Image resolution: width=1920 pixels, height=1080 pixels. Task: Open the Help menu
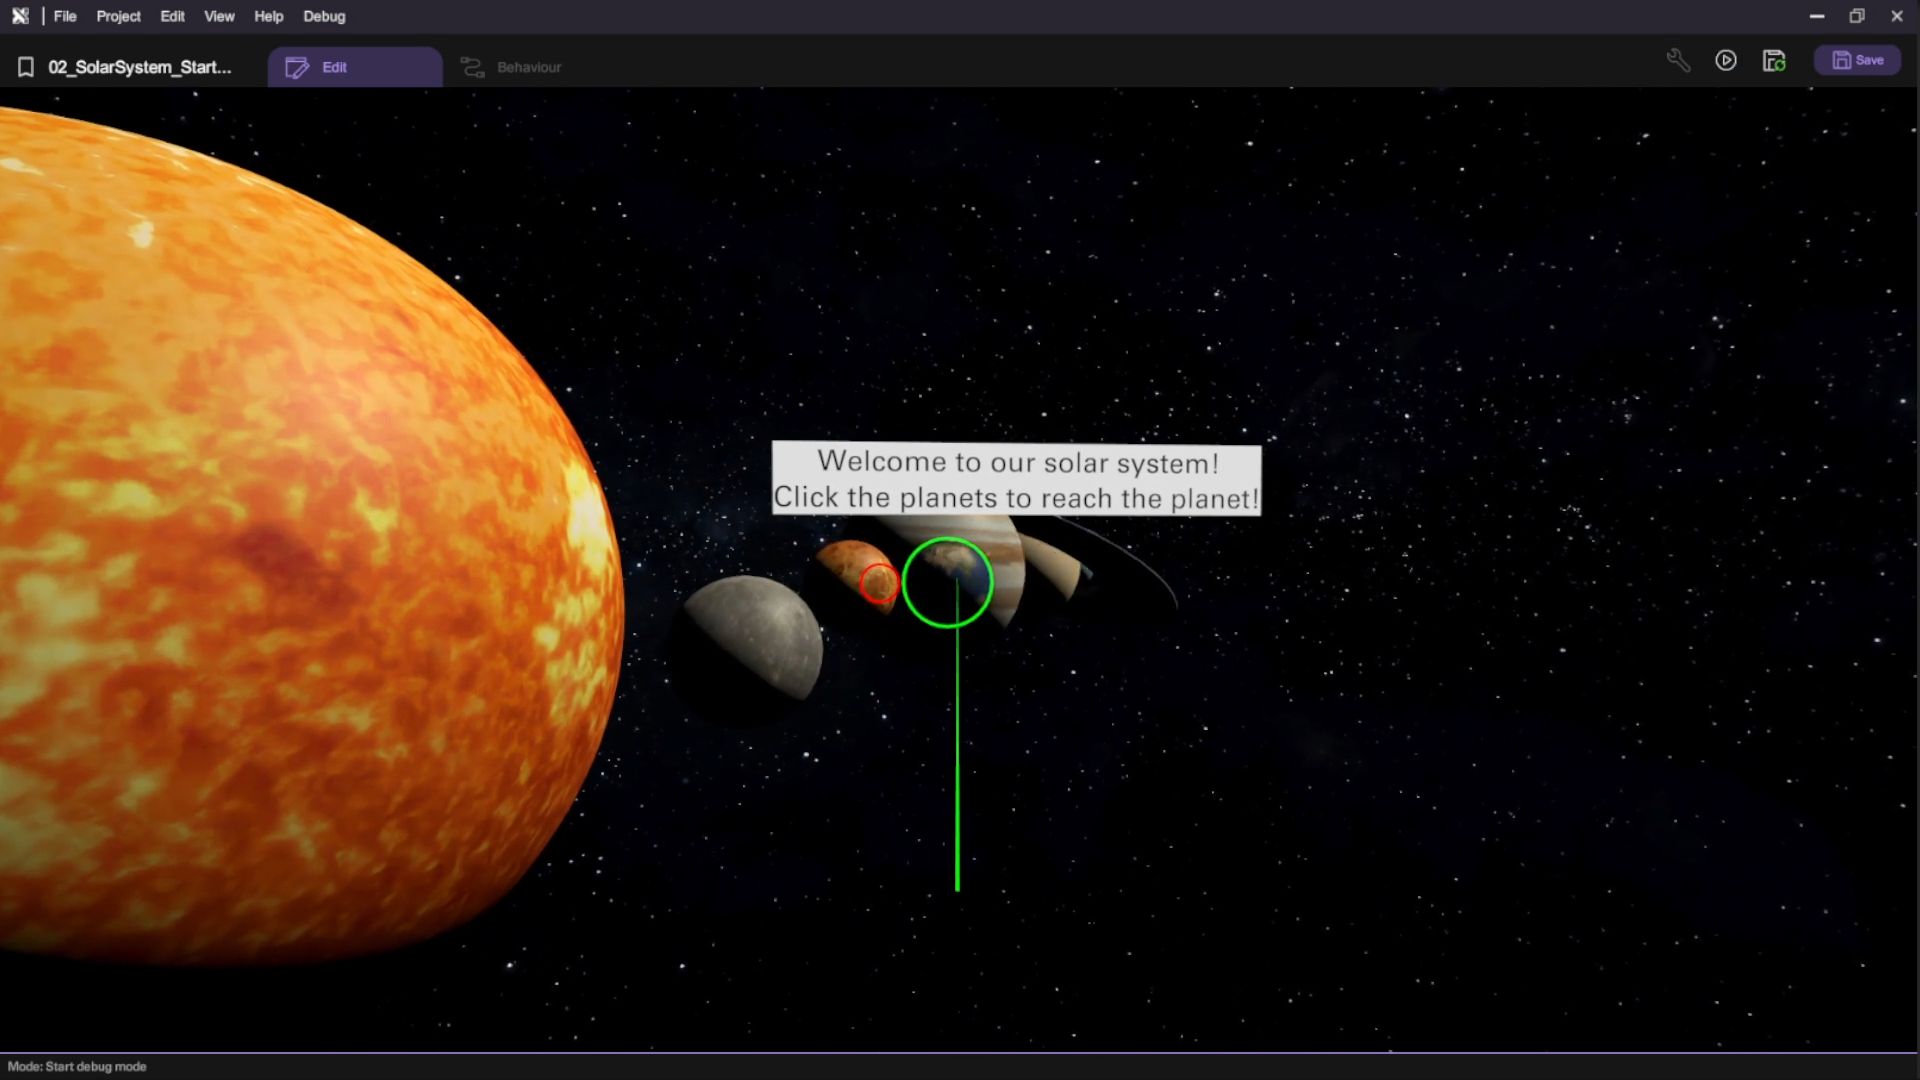[x=268, y=16]
